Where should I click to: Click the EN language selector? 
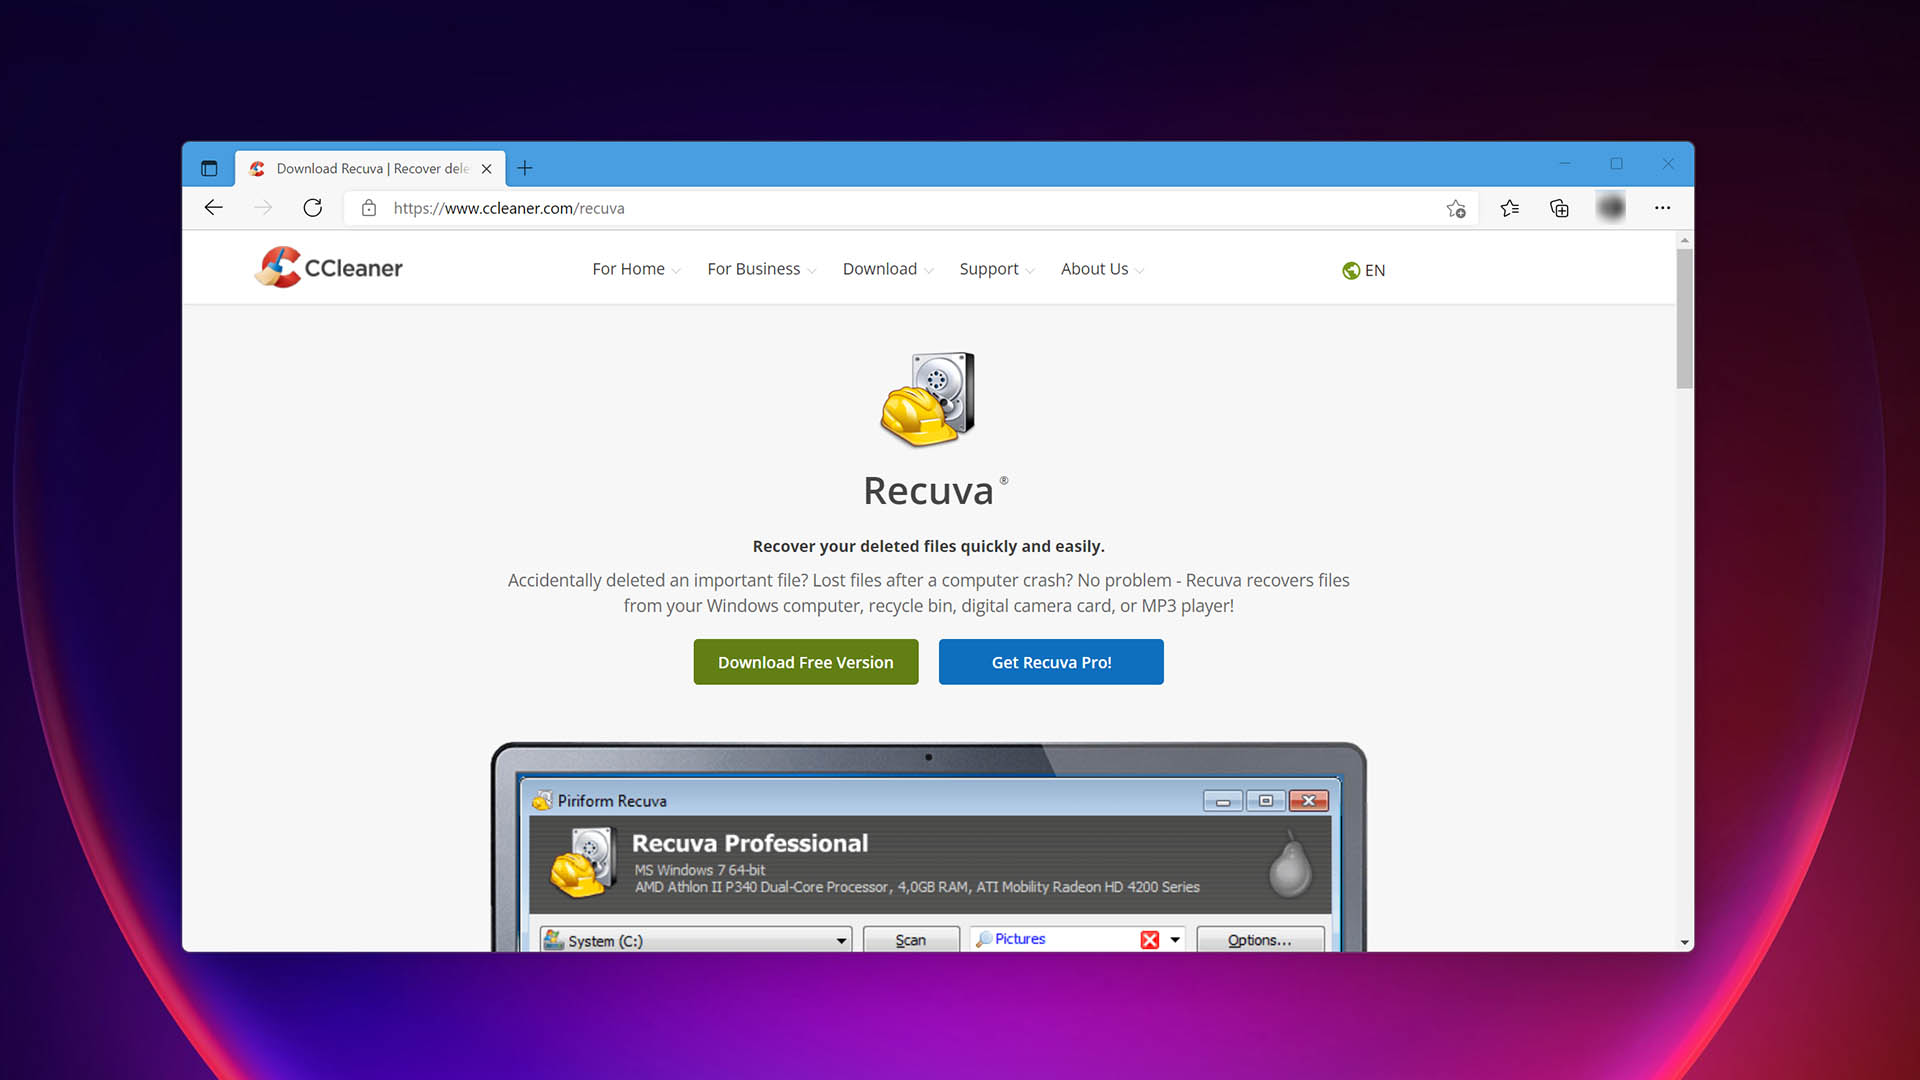pos(1364,271)
